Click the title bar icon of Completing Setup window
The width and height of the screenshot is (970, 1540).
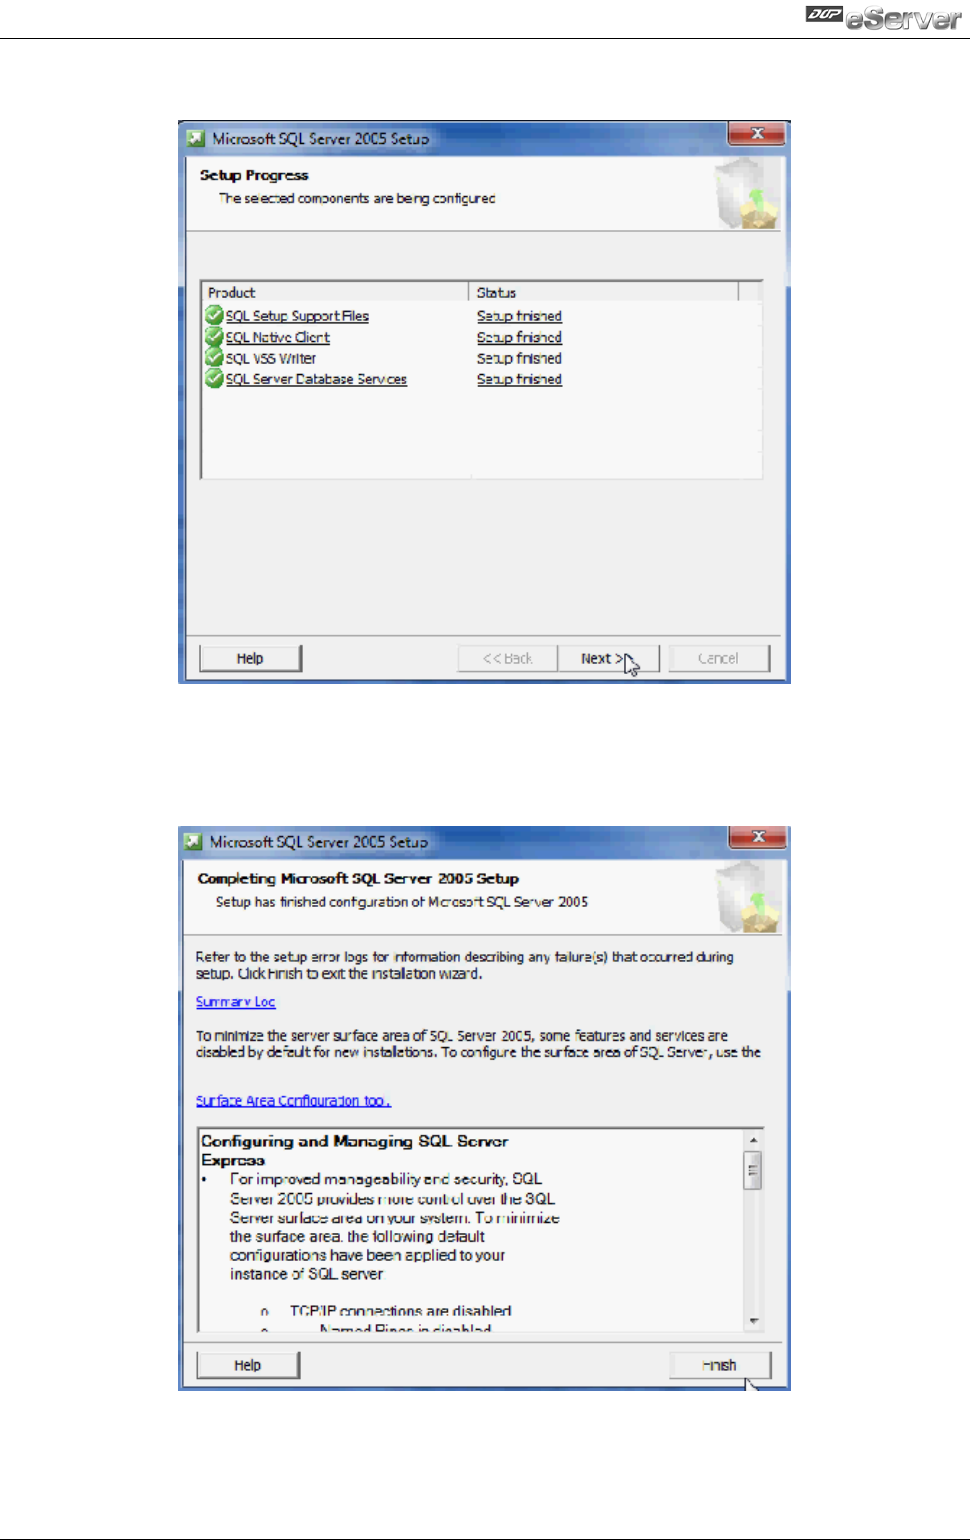tap(194, 842)
